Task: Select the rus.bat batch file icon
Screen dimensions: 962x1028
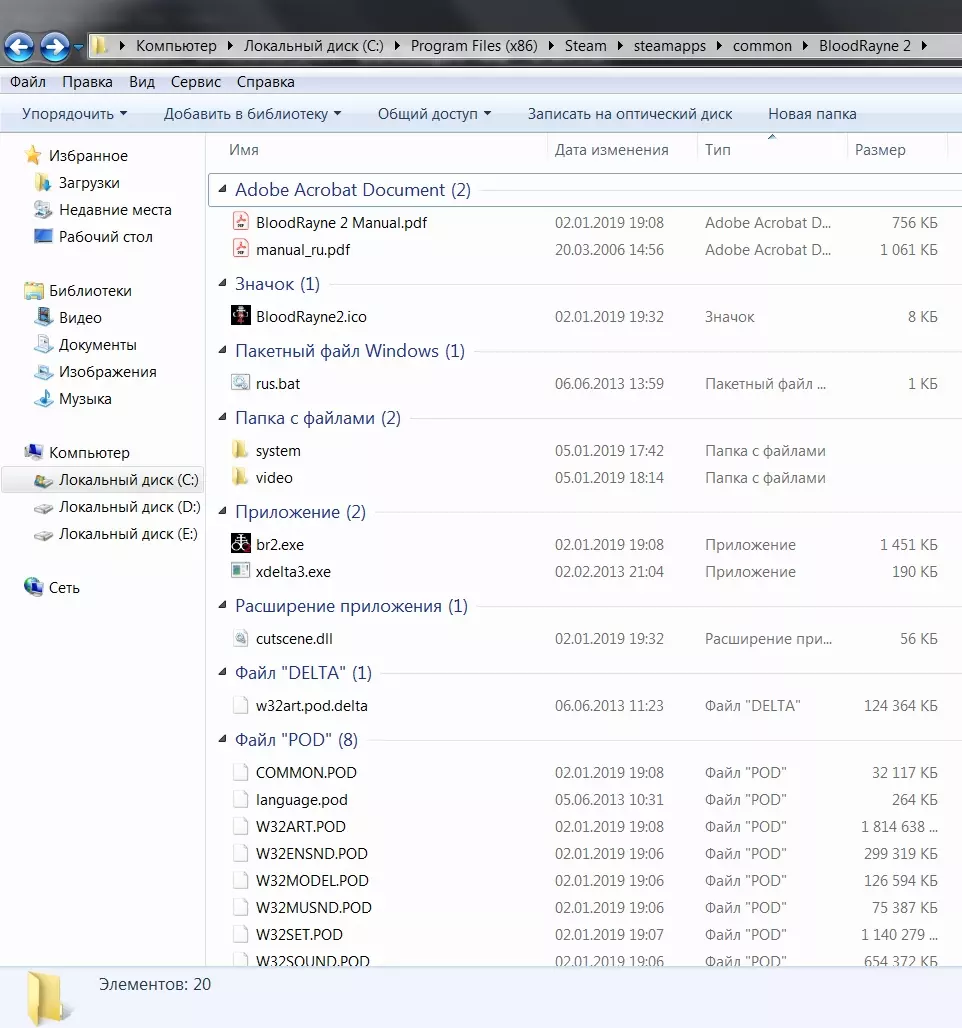Action: tap(240, 384)
